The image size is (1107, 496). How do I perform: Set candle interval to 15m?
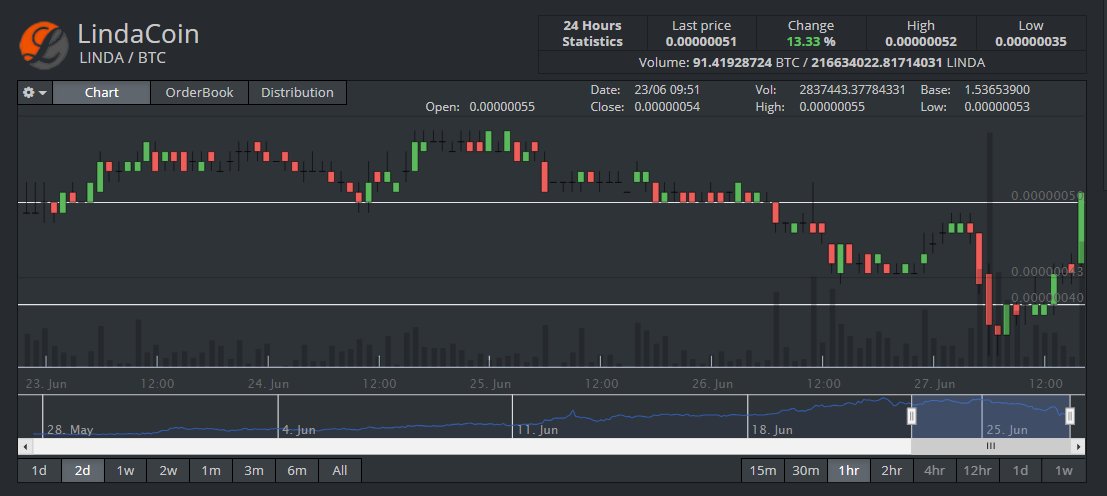tap(762, 471)
